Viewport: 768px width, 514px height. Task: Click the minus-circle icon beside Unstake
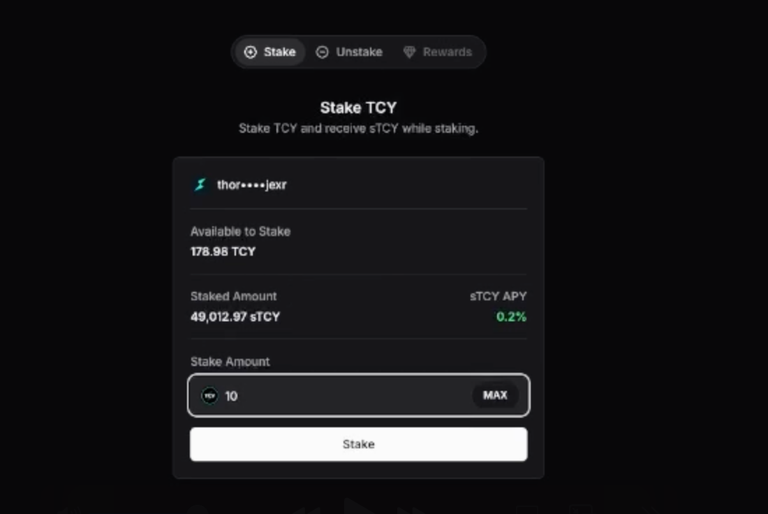[322, 52]
